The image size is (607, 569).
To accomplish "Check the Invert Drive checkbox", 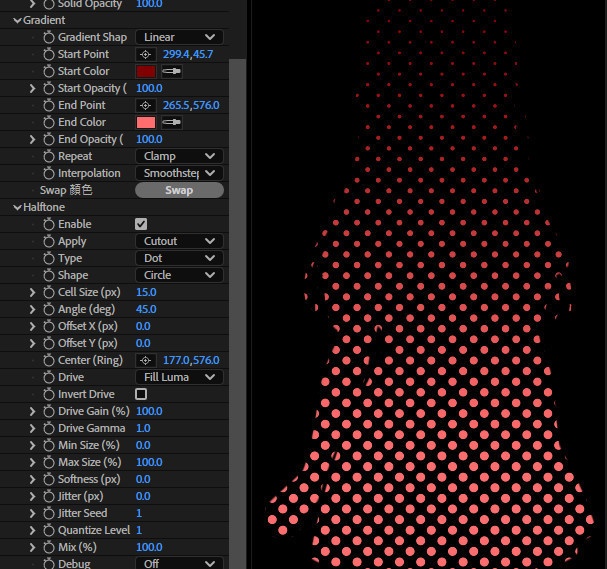I will click(x=141, y=394).
